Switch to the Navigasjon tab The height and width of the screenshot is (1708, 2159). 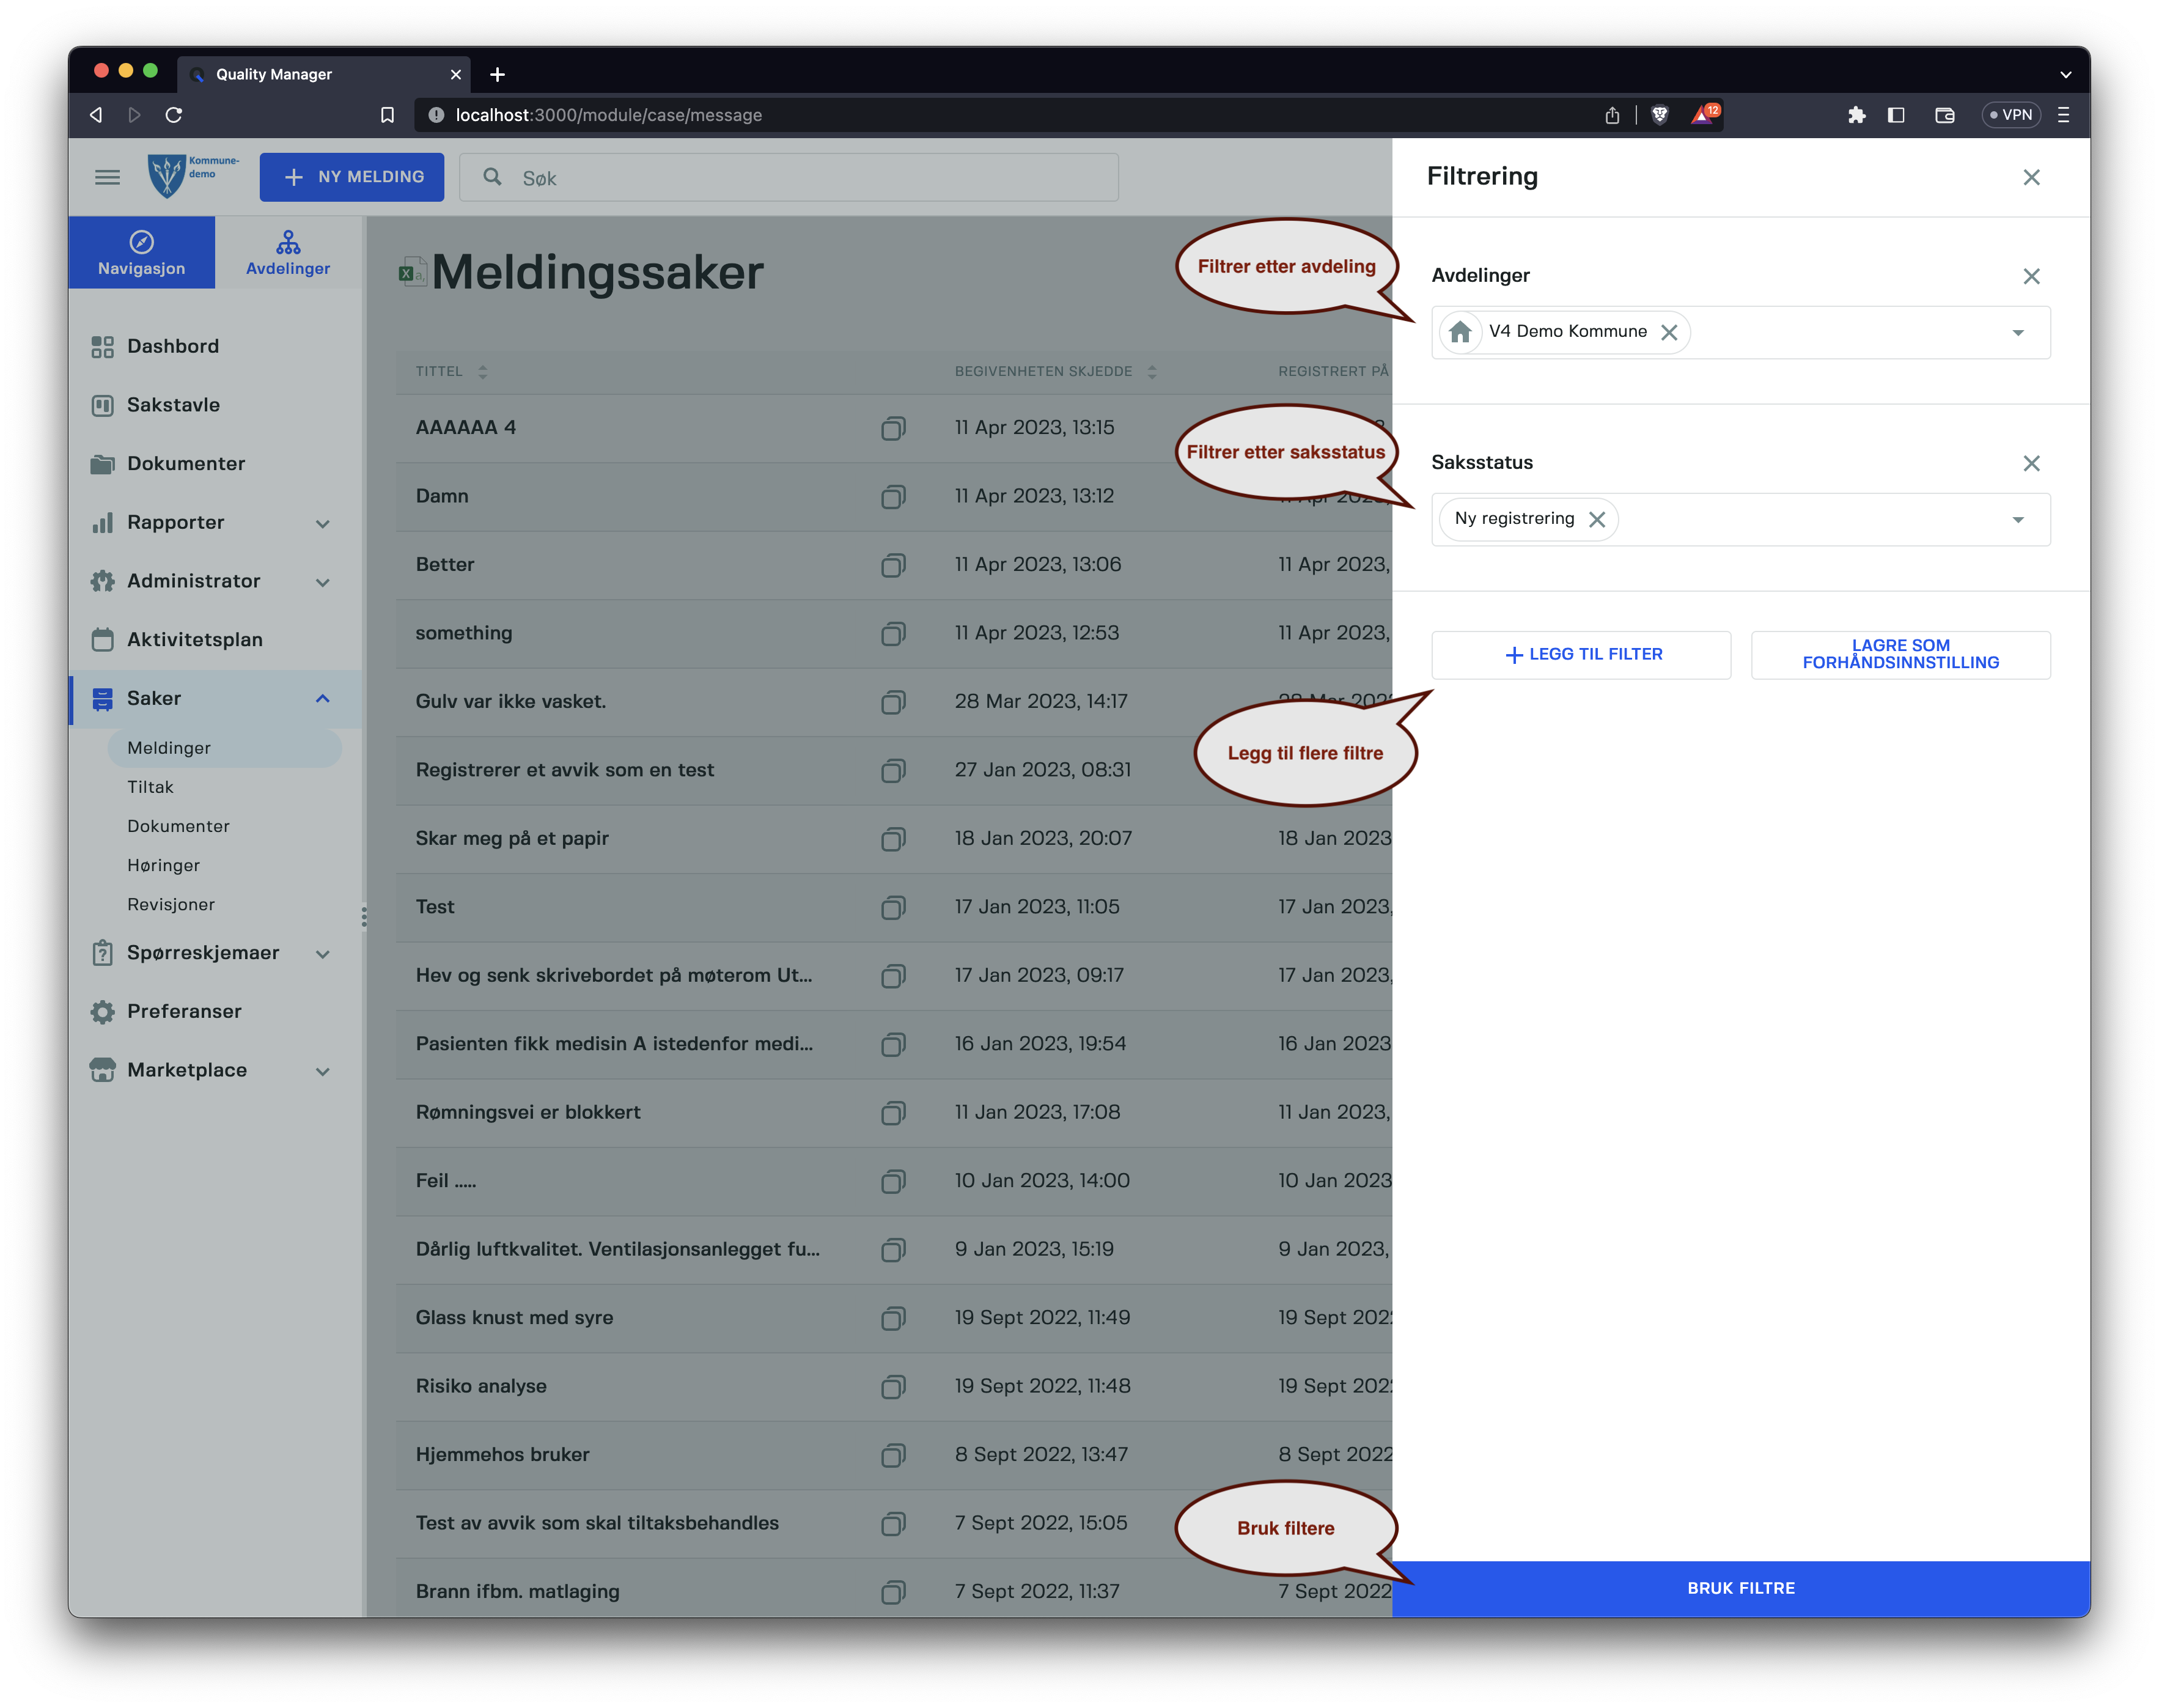pyautogui.click(x=142, y=253)
